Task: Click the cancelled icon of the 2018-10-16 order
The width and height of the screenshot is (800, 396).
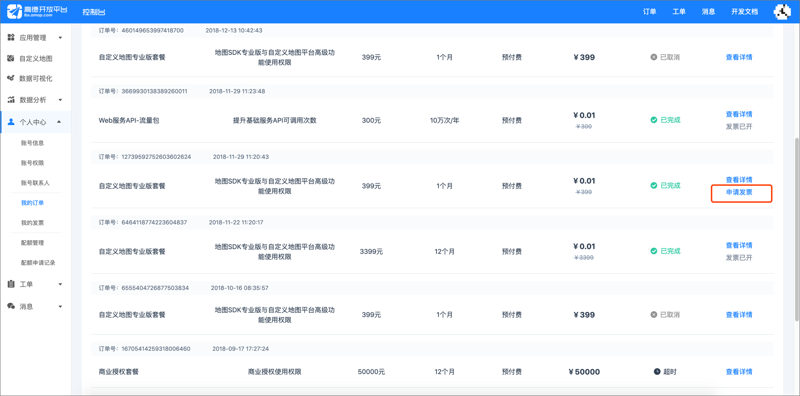Action: (x=654, y=315)
